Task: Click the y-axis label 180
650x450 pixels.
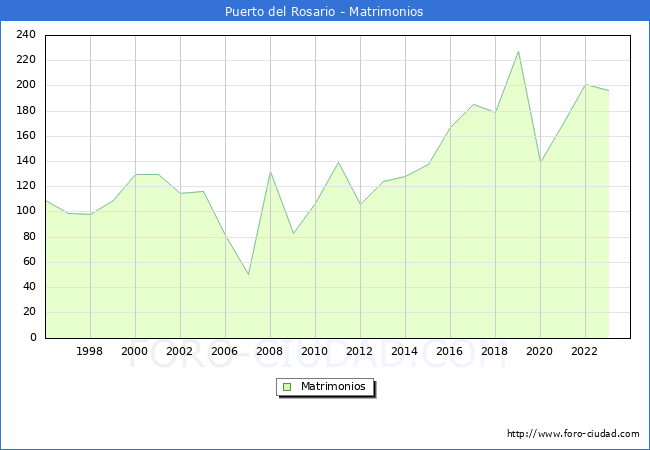Action: click(26, 111)
